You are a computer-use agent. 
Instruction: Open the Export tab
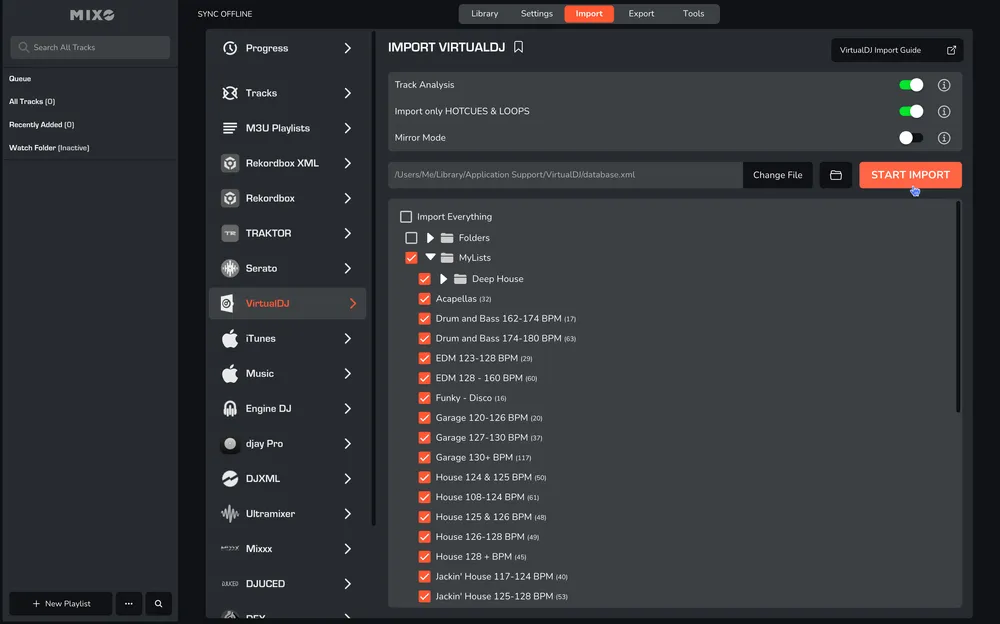641,13
